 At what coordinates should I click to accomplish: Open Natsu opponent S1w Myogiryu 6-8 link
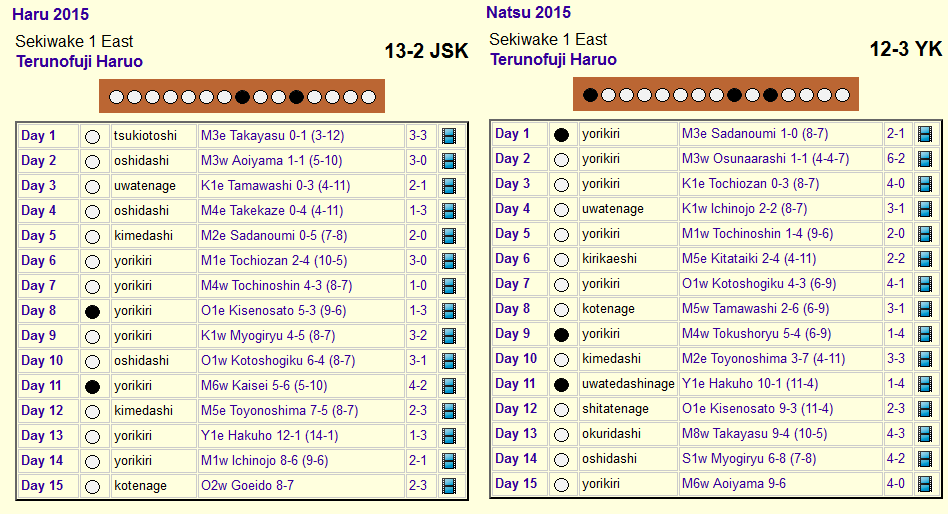749,459
